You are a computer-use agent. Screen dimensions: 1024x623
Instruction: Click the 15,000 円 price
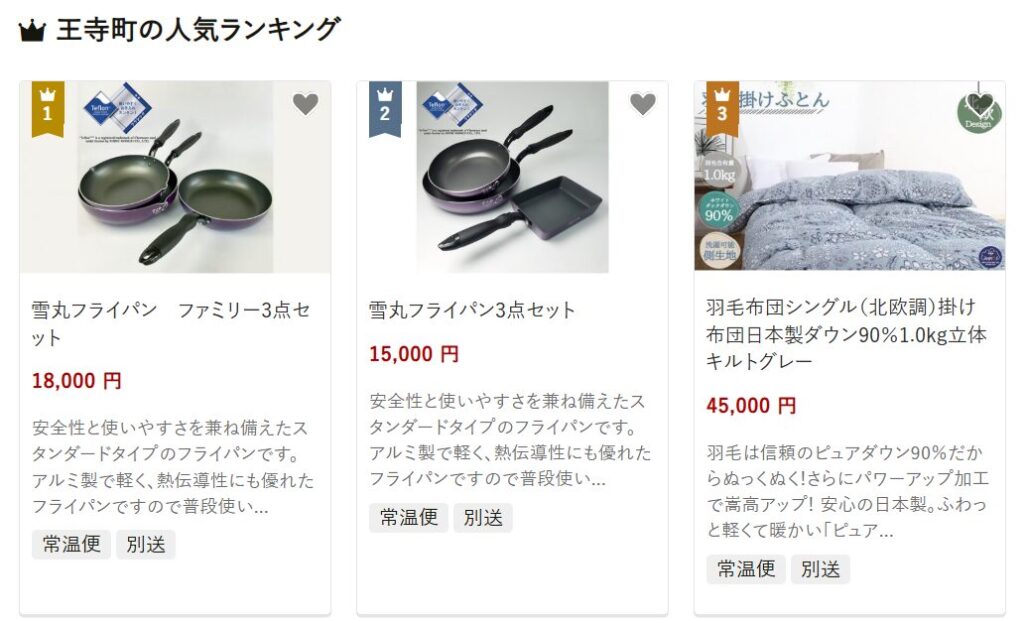tap(414, 354)
